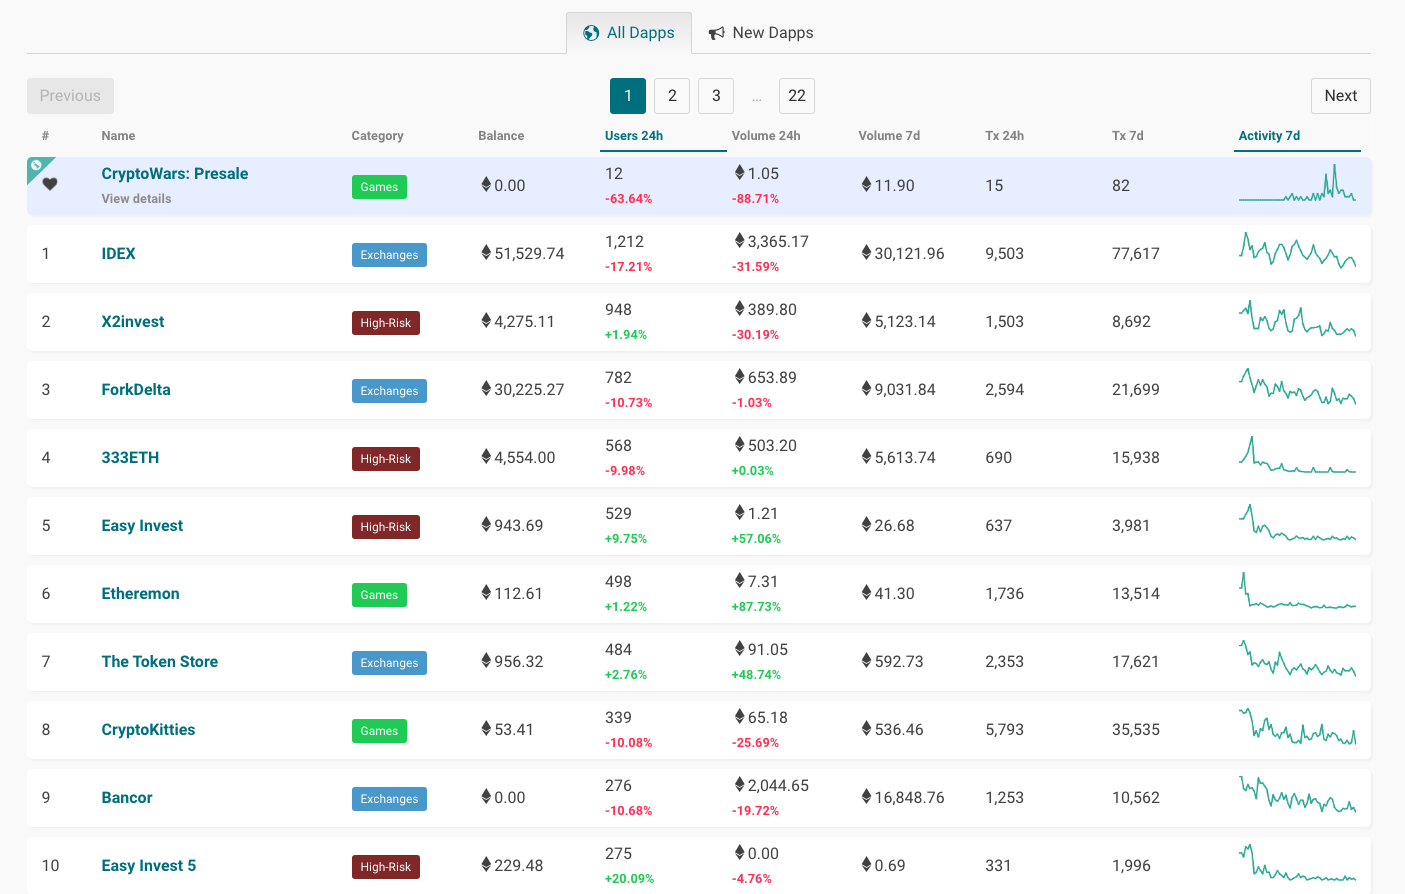The height and width of the screenshot is (894, 1405).
Task: Click the Exchanges tag on Bancor row
Action: pyautogui.click(x=389, y=799)
